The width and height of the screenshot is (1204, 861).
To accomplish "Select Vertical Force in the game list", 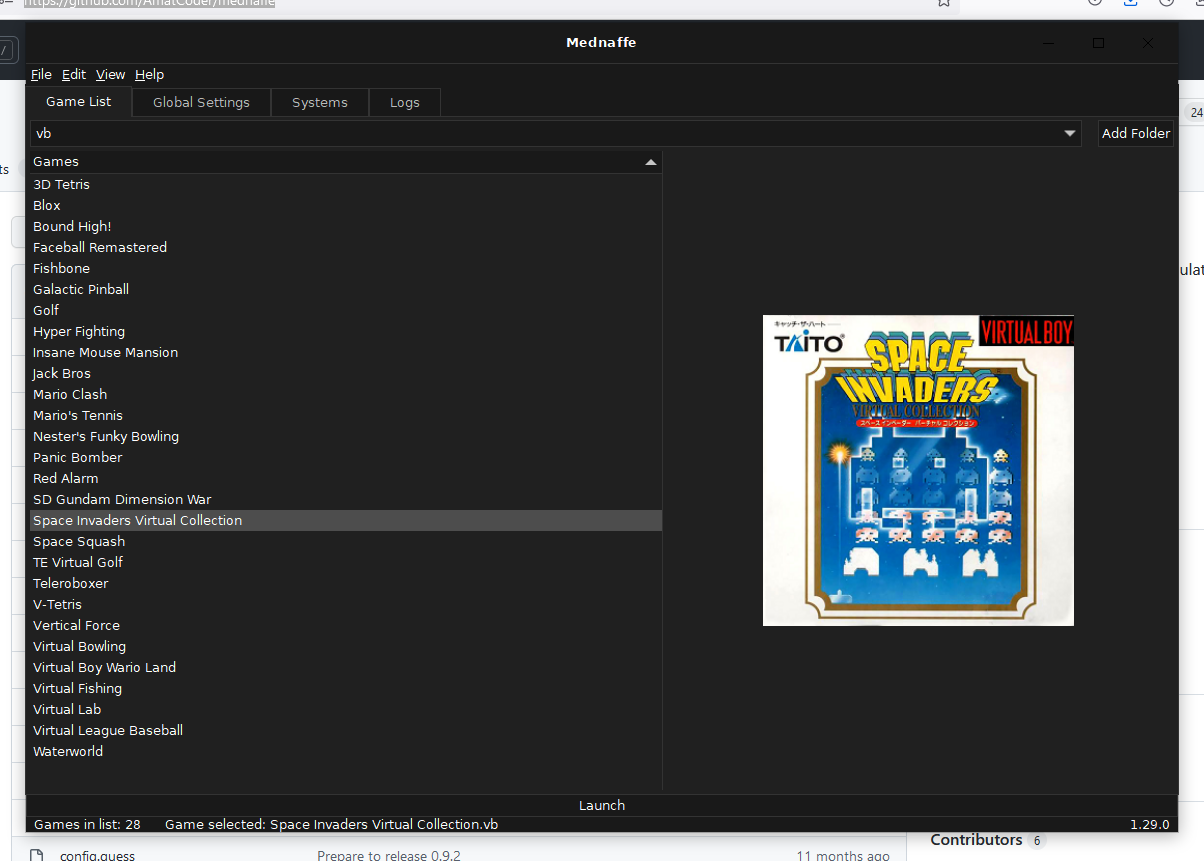I will click(x=345, y=625).
